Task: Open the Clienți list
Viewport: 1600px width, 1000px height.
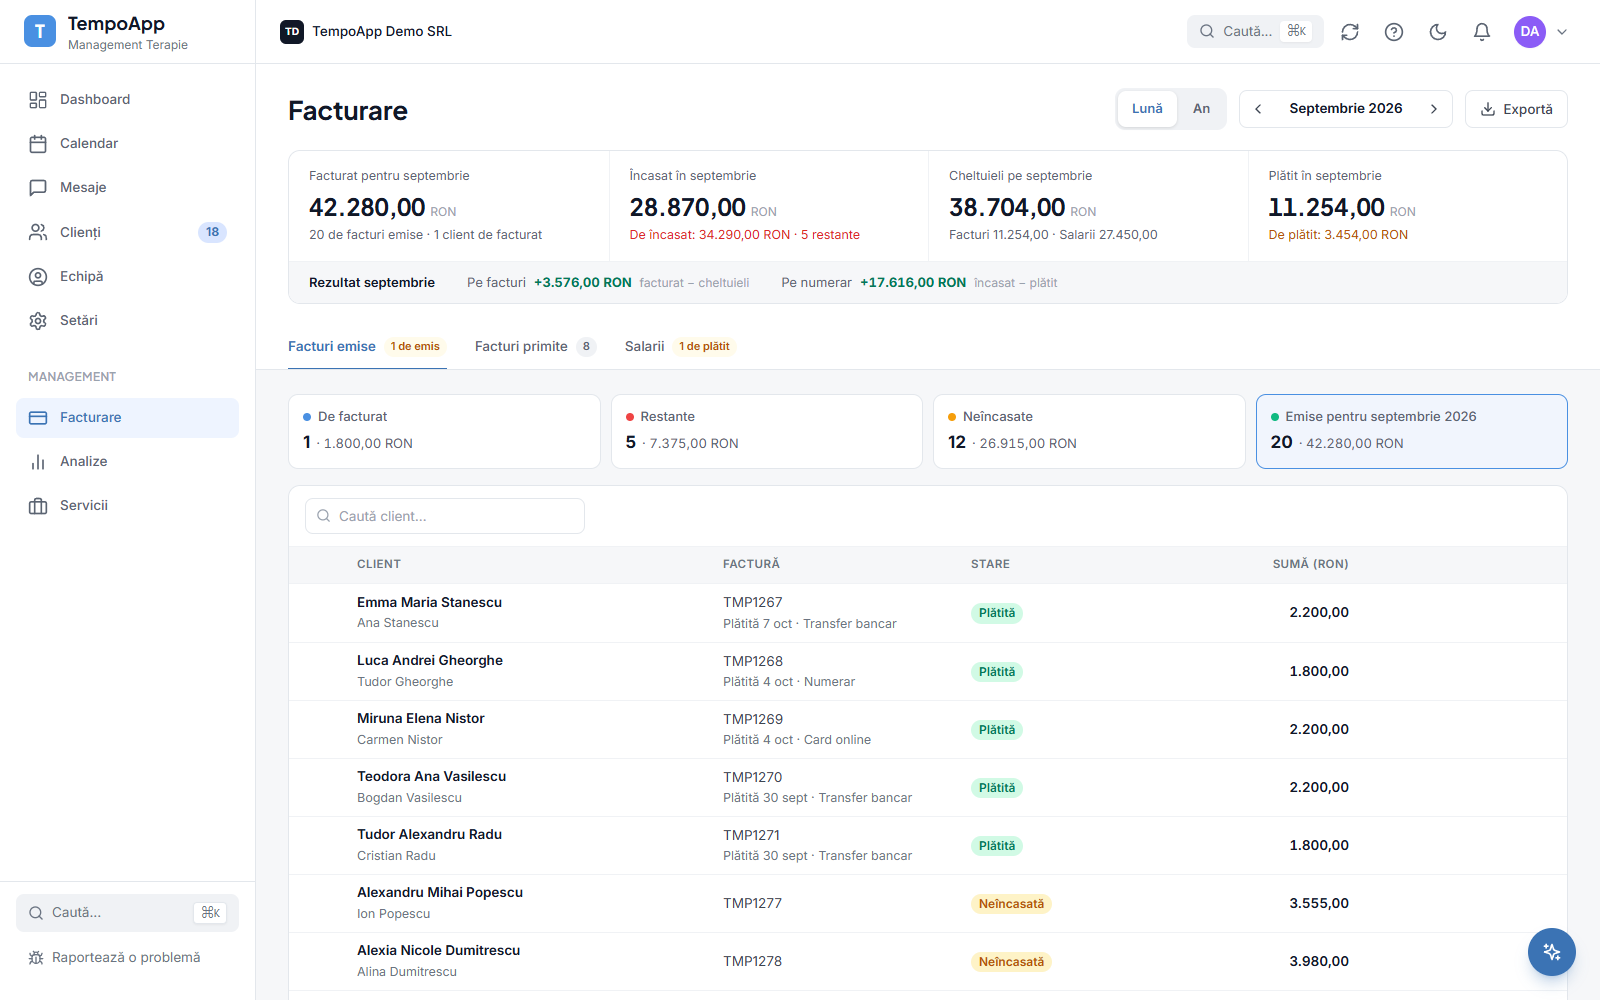Action: pos(127,232)
